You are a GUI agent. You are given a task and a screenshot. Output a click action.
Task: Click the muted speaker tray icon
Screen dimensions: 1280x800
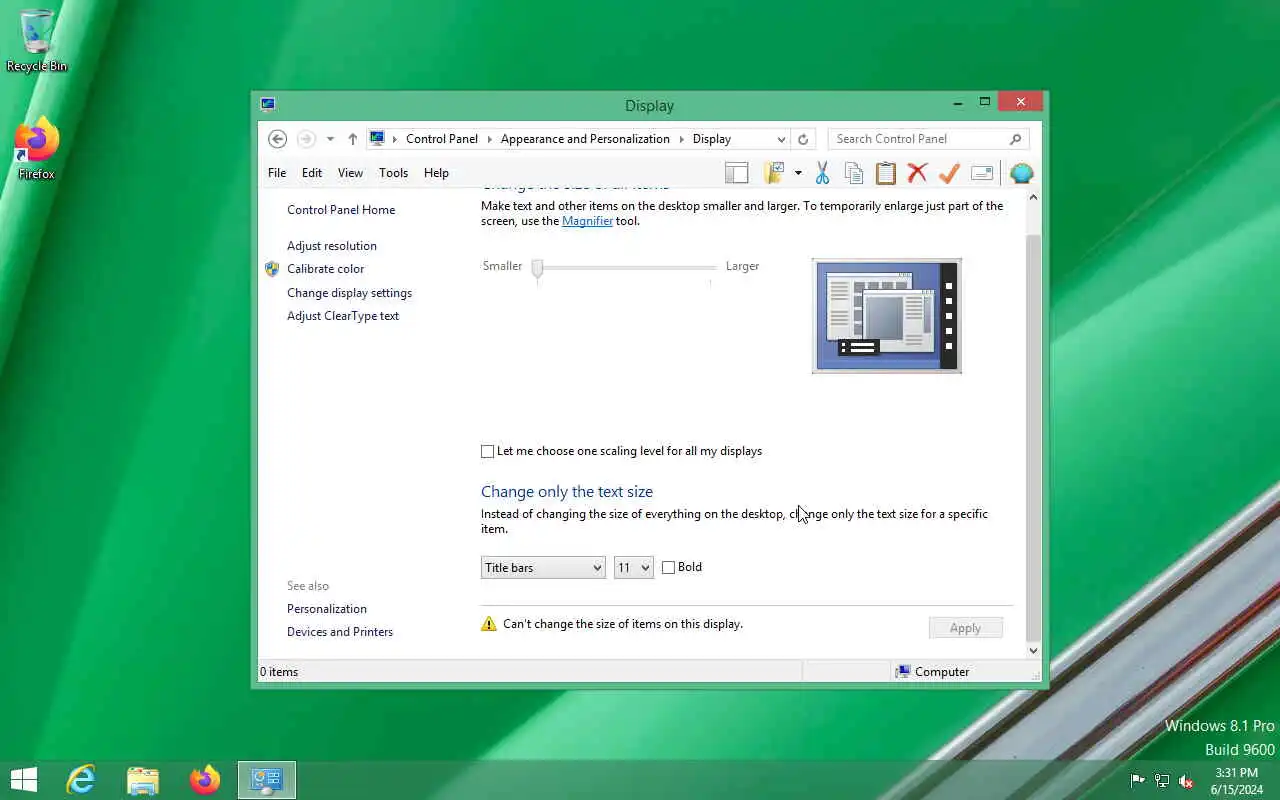[1186, 781]
